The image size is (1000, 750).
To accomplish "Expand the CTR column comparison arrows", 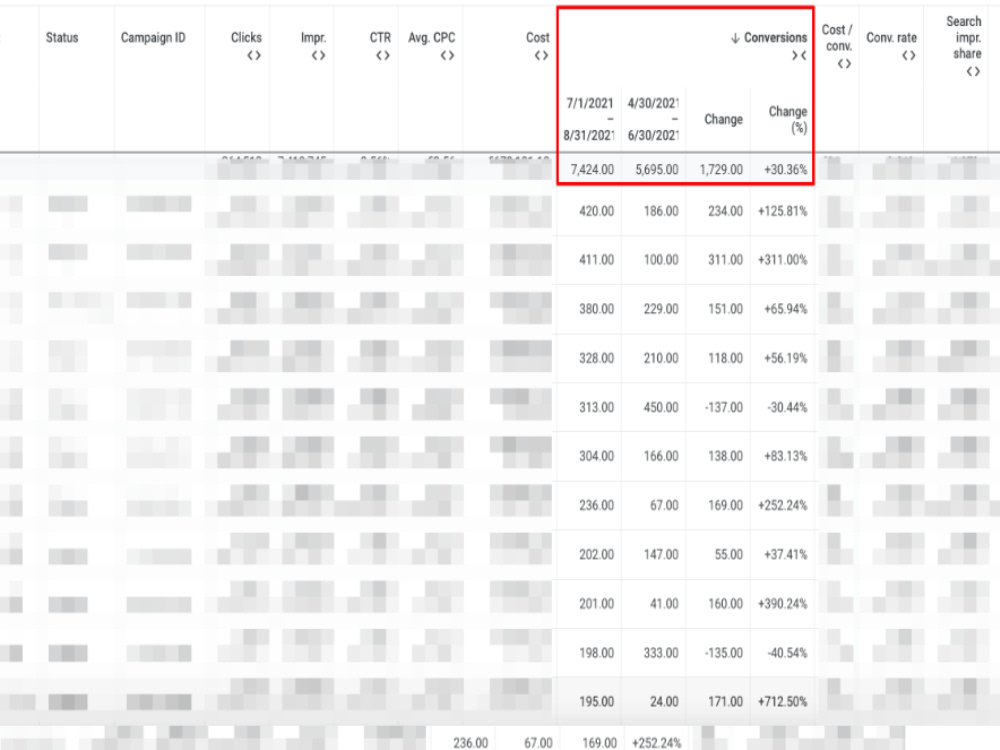I will coord(383,55).
